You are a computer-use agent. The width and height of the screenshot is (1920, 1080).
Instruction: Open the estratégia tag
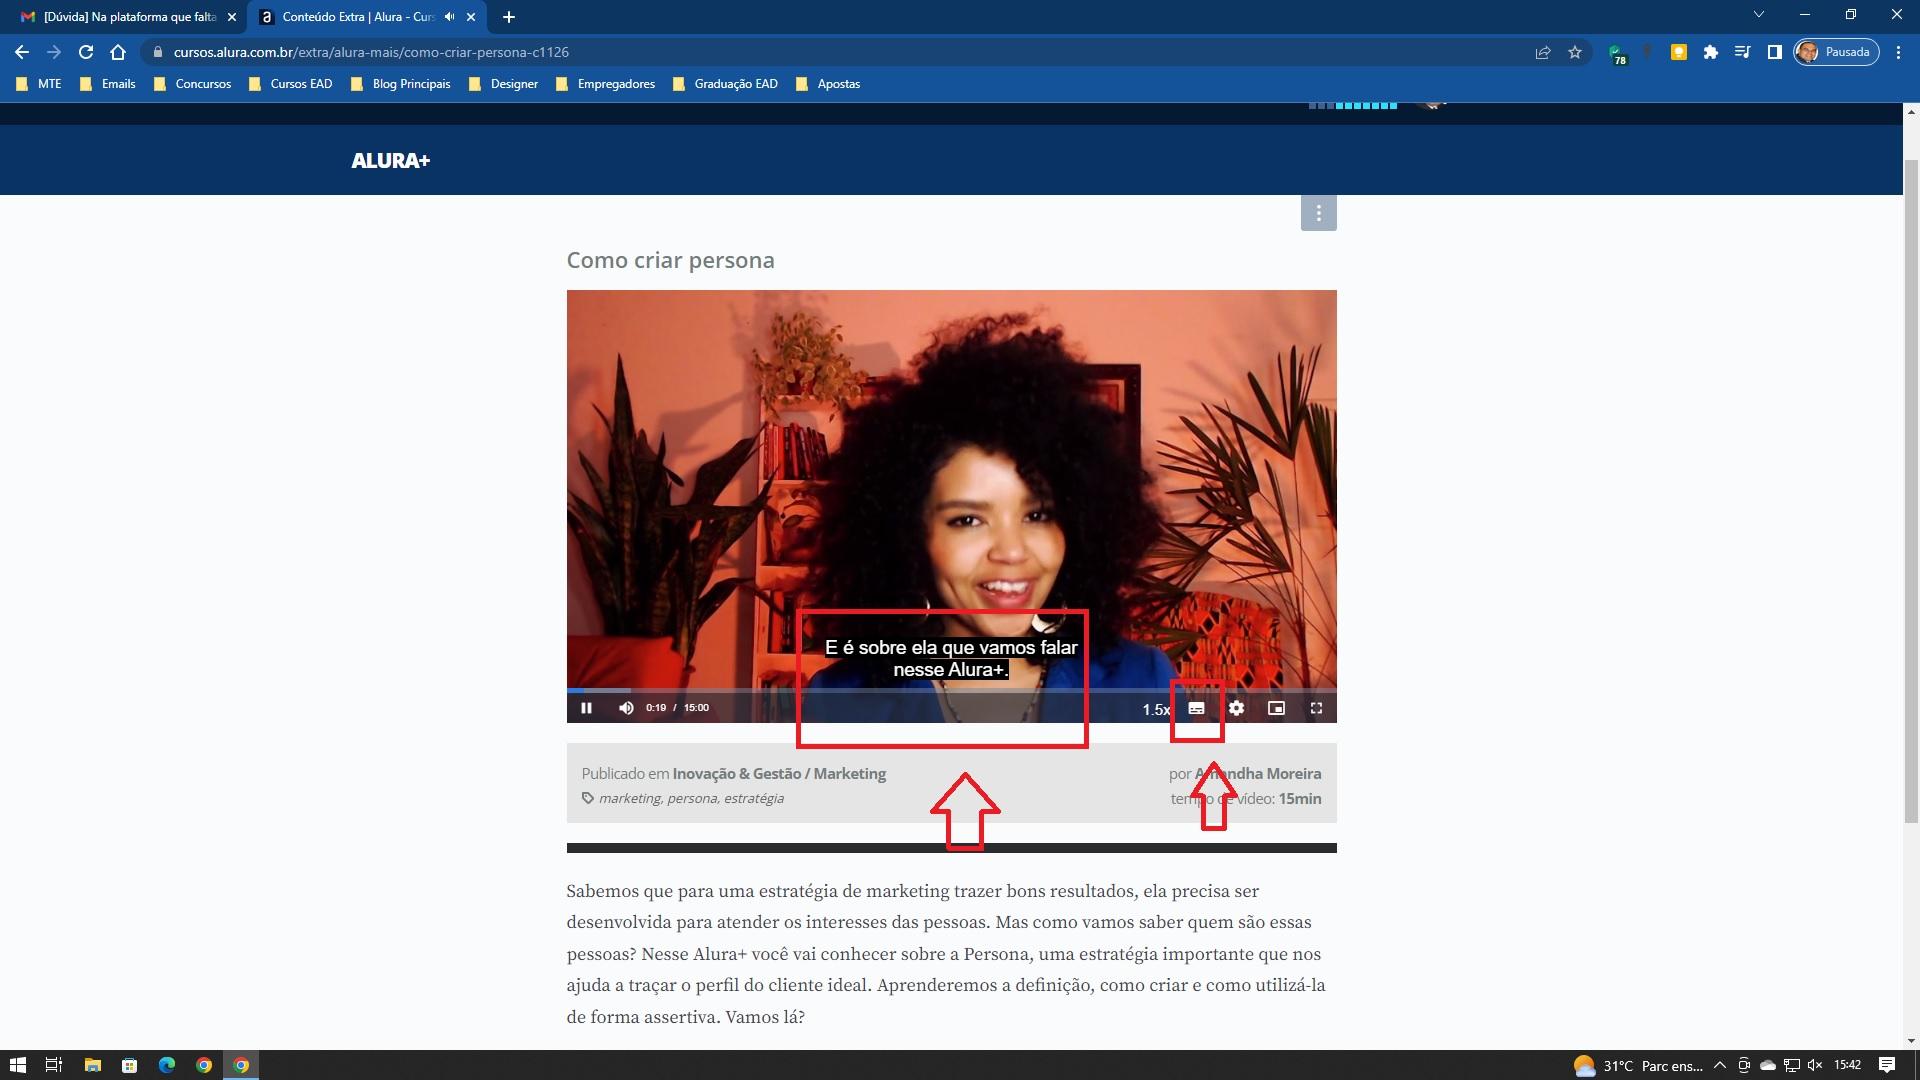pyautogui.click(x=754, y=798)
